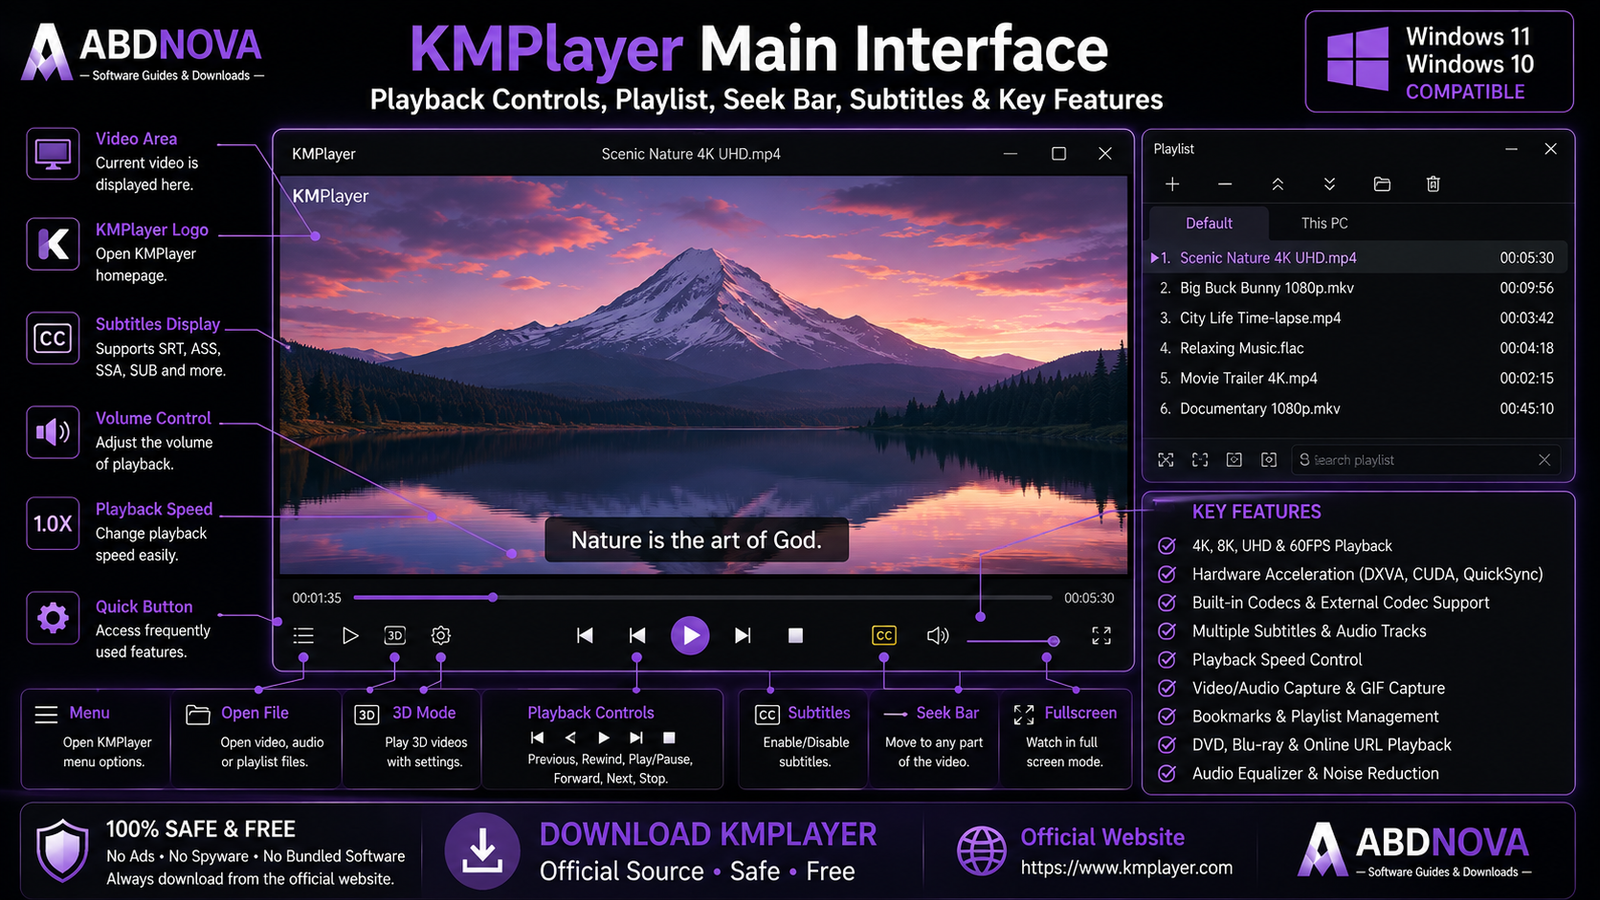The height and width of the screenshot is (900, 1600).
Task: Click the dashed-brackets icon at the playlist bottom
Action: click(x=1200, y=460)
